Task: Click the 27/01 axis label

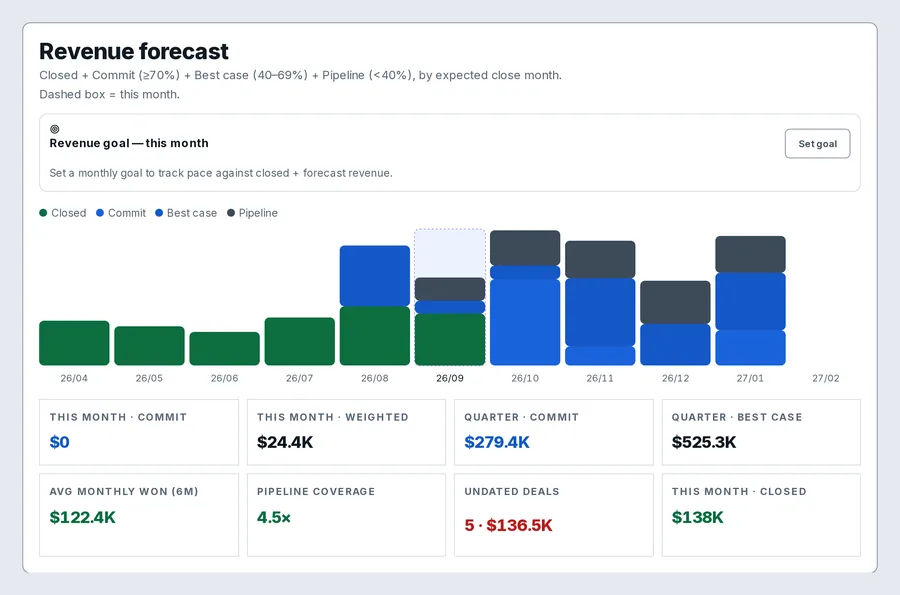Action: coord(750,378)
